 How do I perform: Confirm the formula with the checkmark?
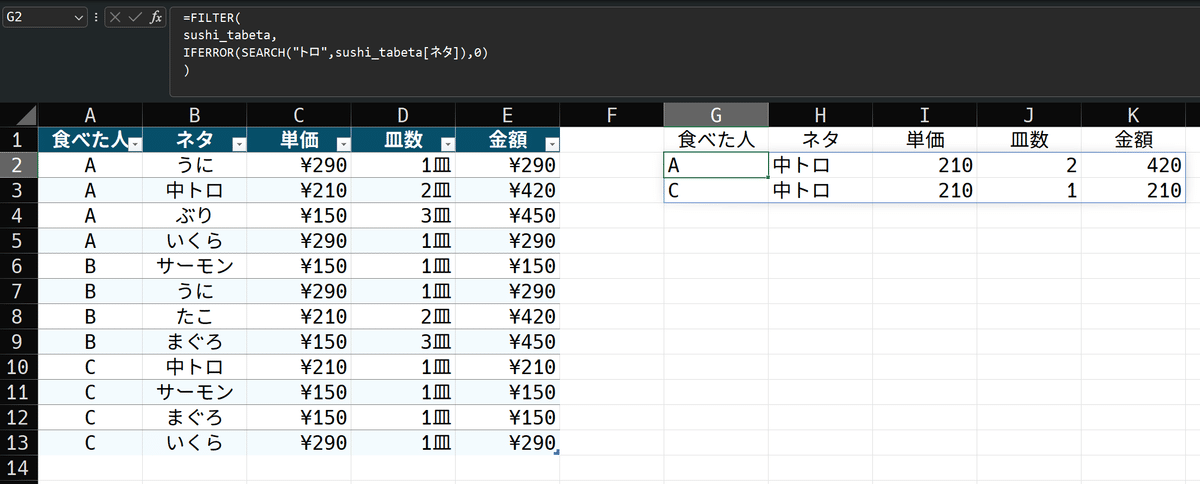pos(136,18)
